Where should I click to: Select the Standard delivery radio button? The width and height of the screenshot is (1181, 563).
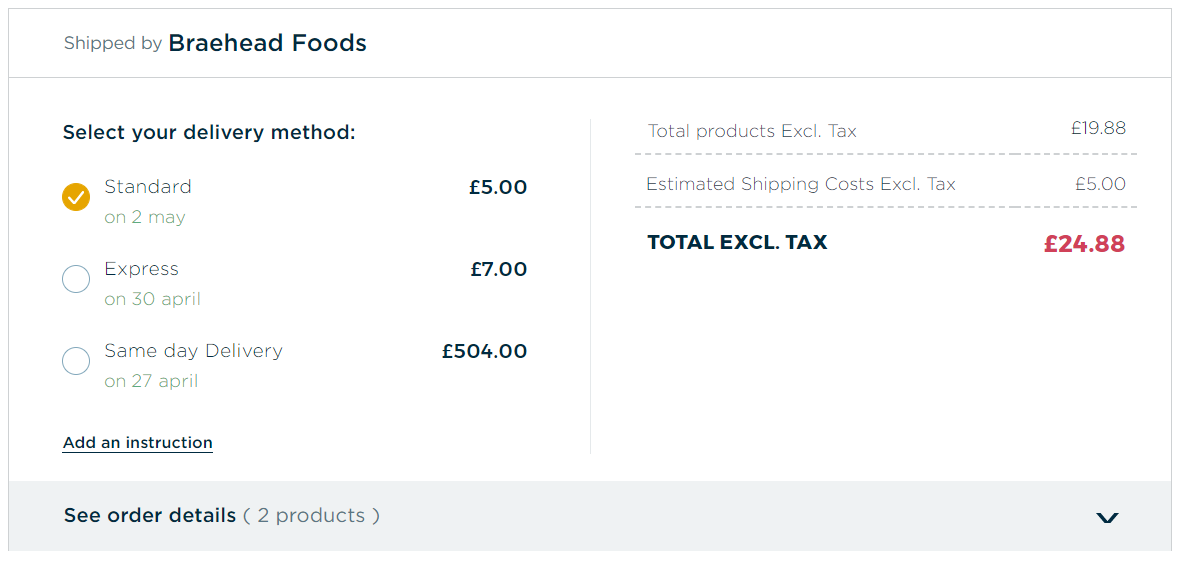[x=76, y=197]
